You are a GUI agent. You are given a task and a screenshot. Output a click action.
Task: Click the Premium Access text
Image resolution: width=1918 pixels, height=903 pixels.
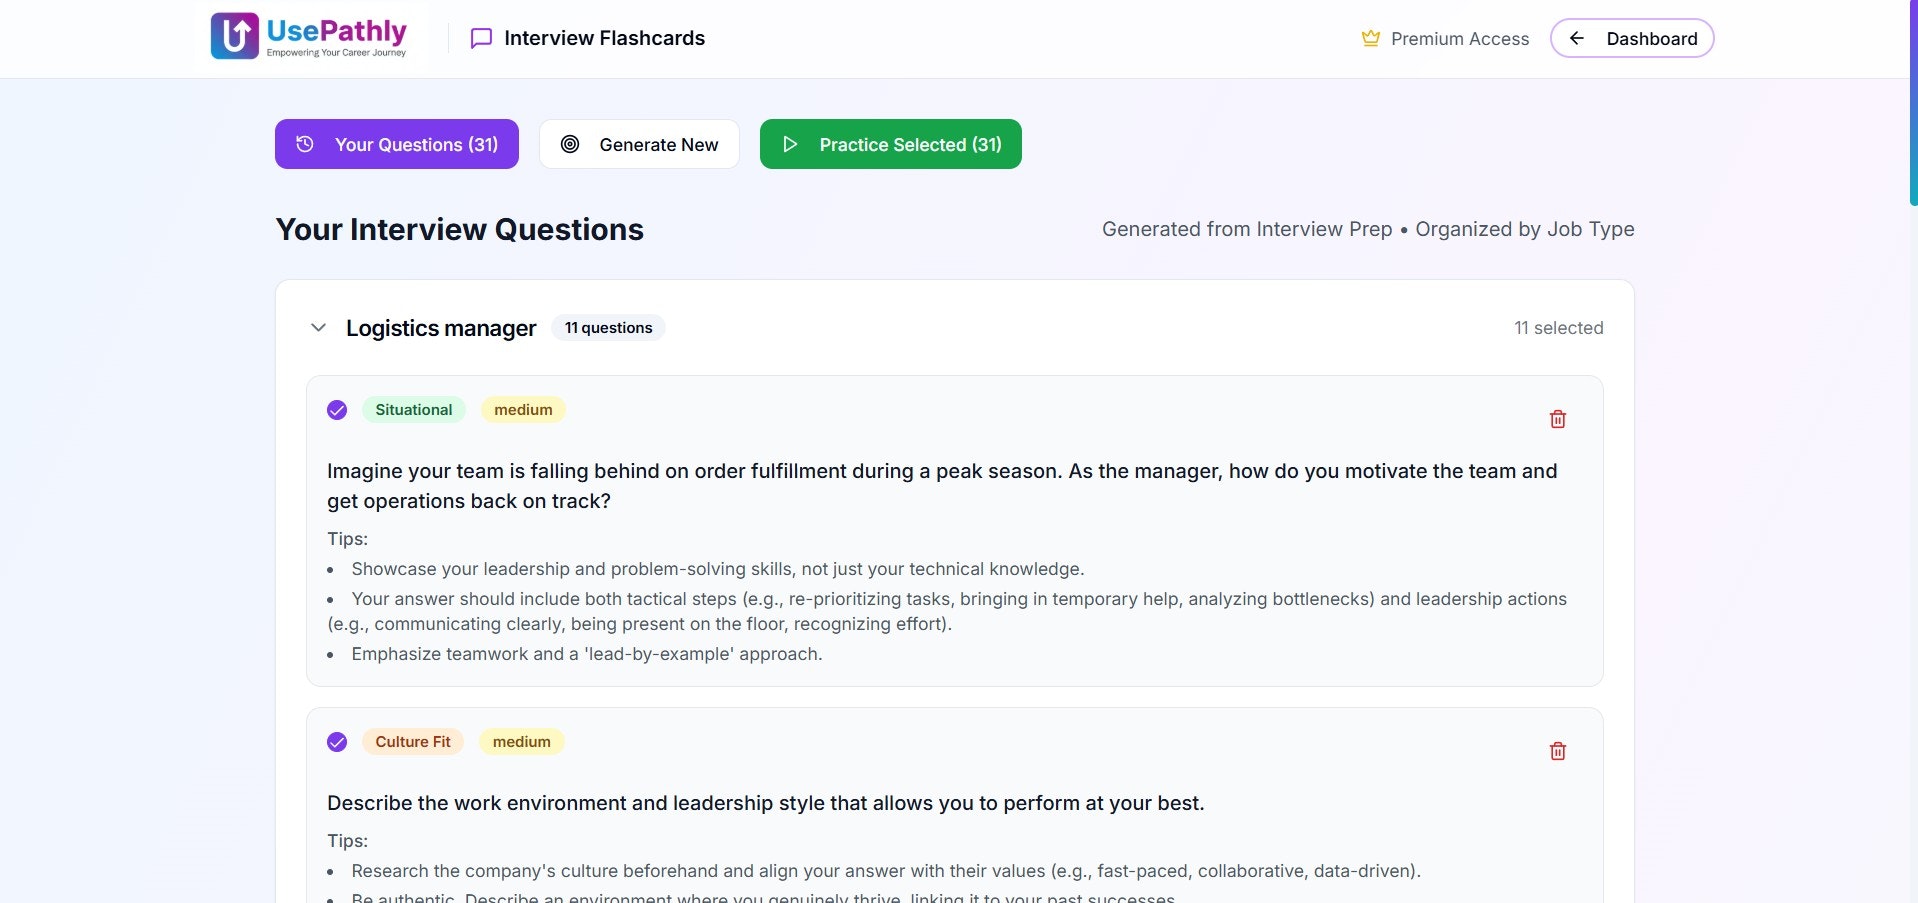[1459, 39]
